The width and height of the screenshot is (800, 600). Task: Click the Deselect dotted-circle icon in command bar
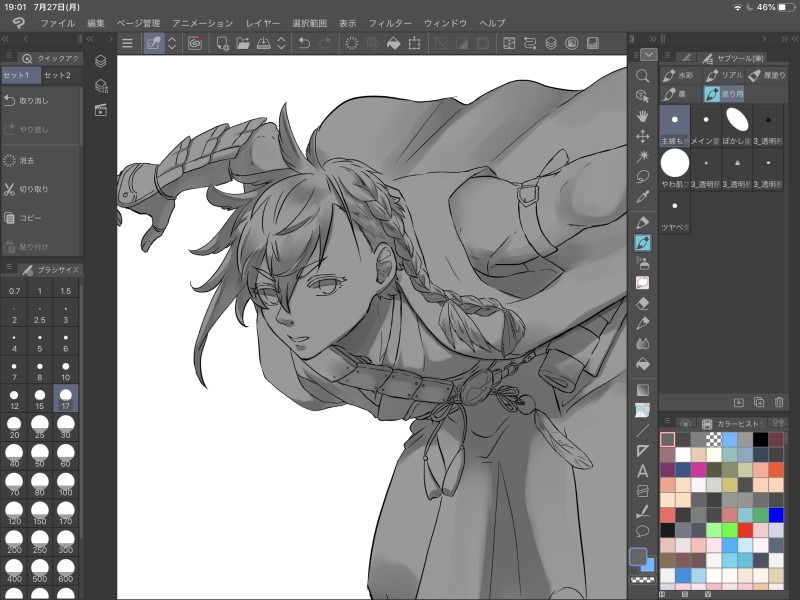coord(352,43)
